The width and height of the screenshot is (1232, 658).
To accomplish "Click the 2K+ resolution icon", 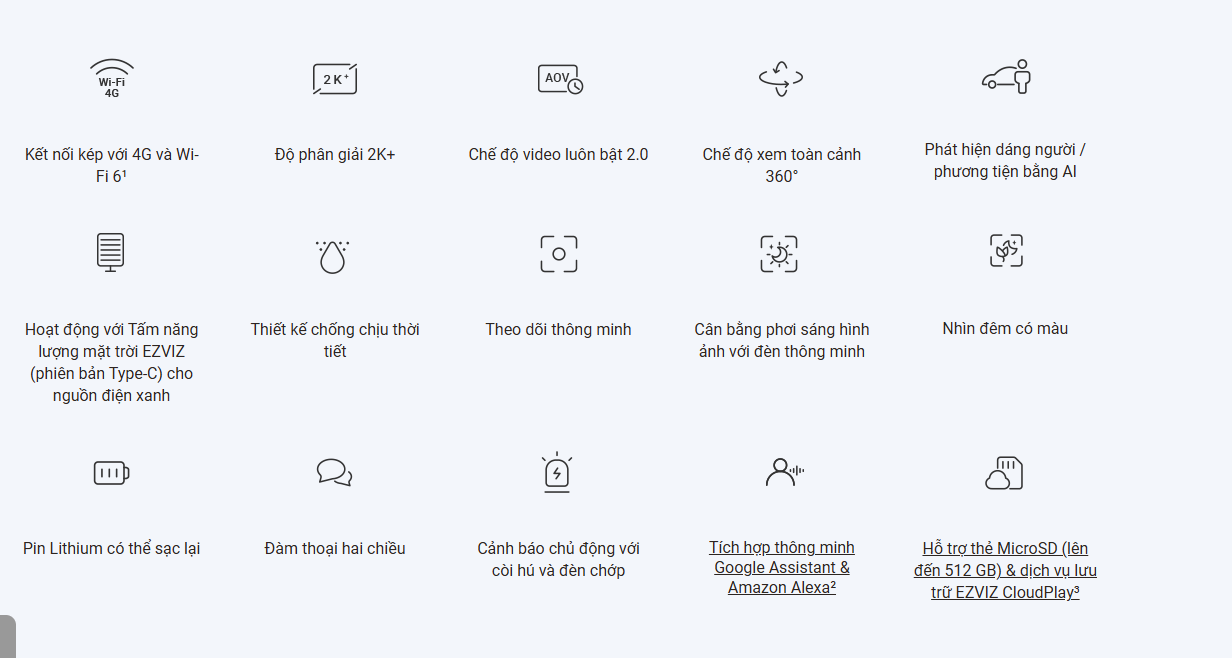I will [335, 79].
